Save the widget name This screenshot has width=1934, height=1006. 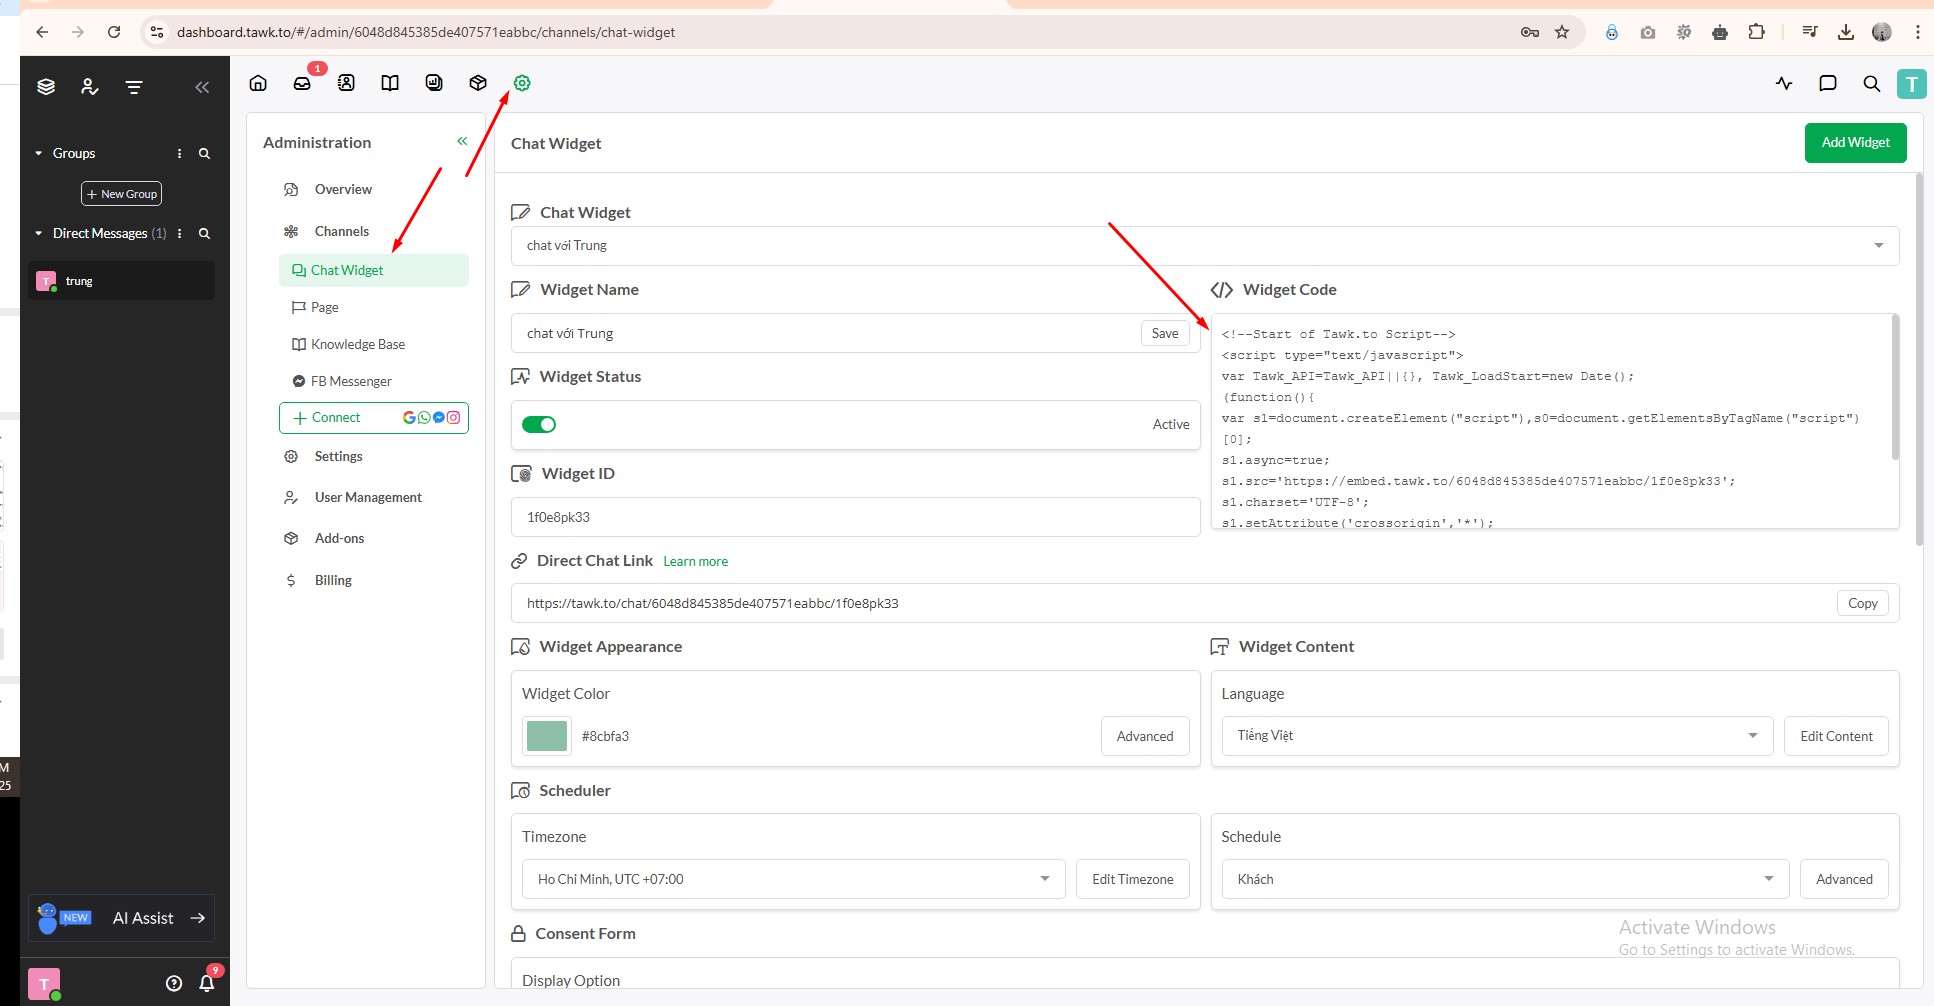pyautogui.click(x=1165, y=333)
